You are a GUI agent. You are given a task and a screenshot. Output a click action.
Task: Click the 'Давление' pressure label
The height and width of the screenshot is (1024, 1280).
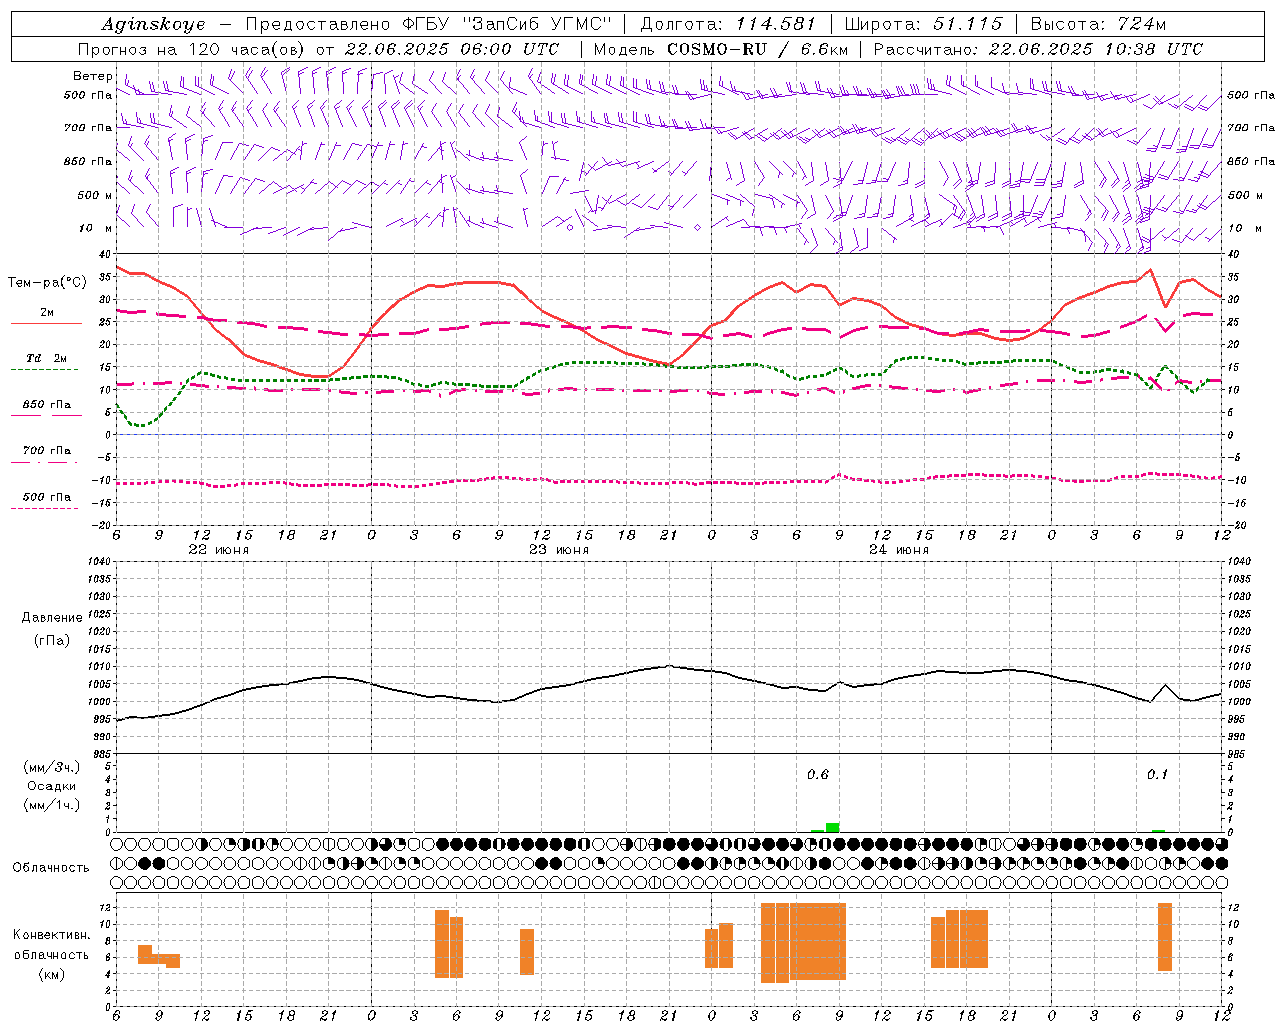pos(52,617)
